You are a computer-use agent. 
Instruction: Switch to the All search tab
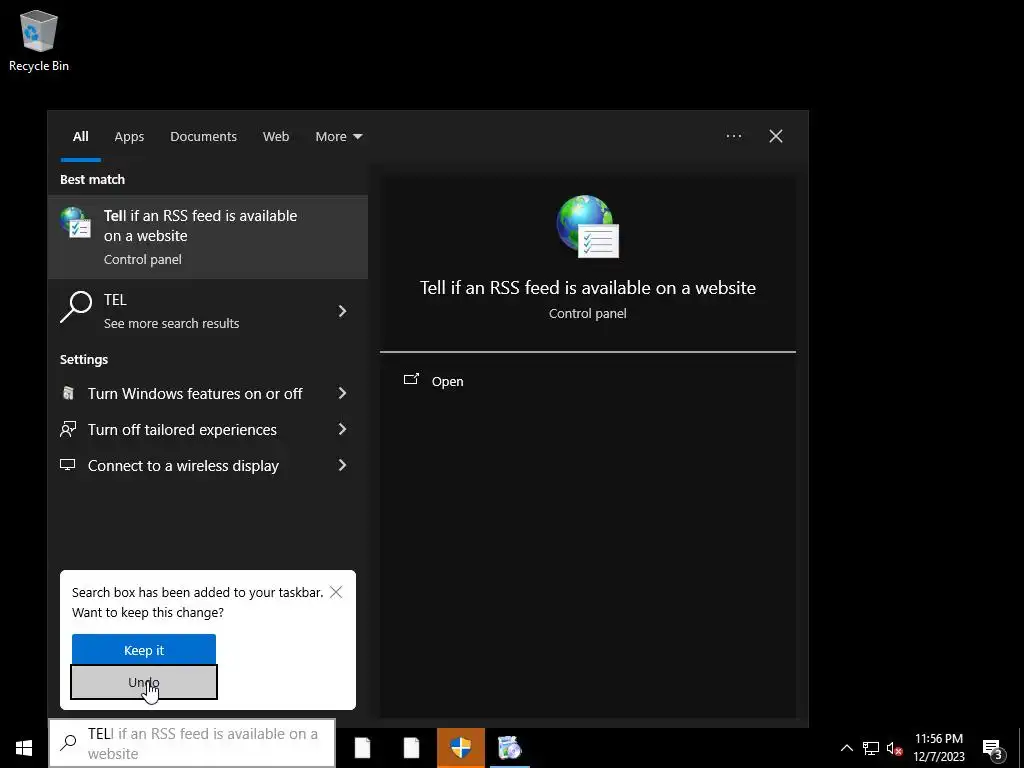[80, 136]
